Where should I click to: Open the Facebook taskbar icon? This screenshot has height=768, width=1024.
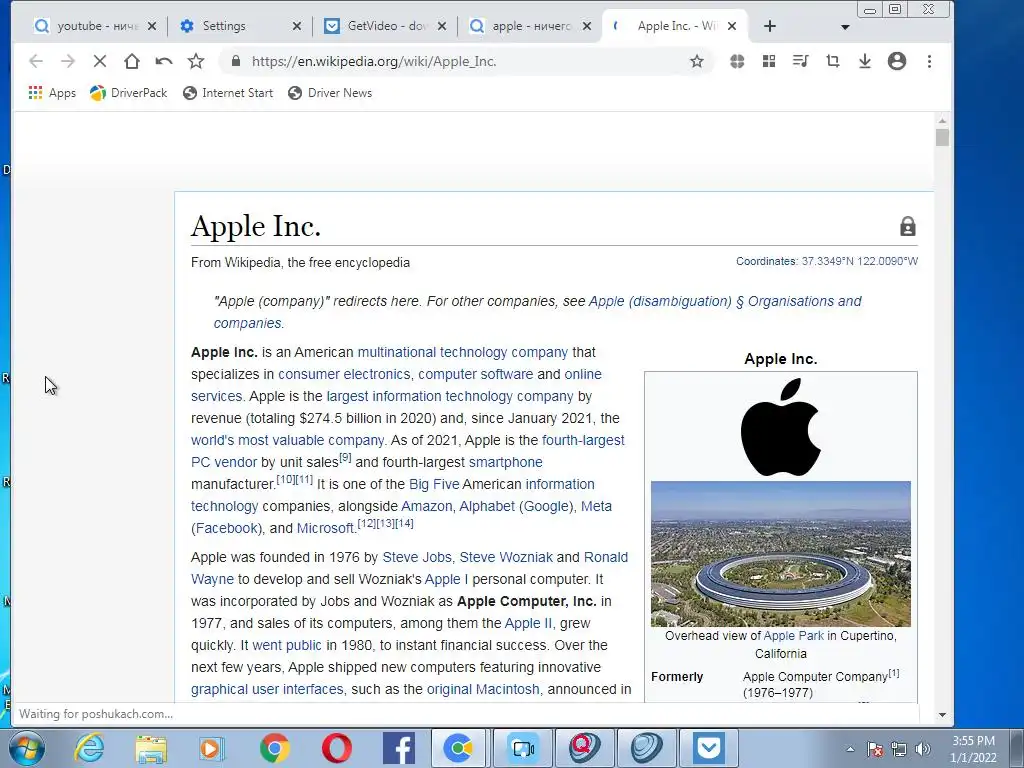pos(398,748)
